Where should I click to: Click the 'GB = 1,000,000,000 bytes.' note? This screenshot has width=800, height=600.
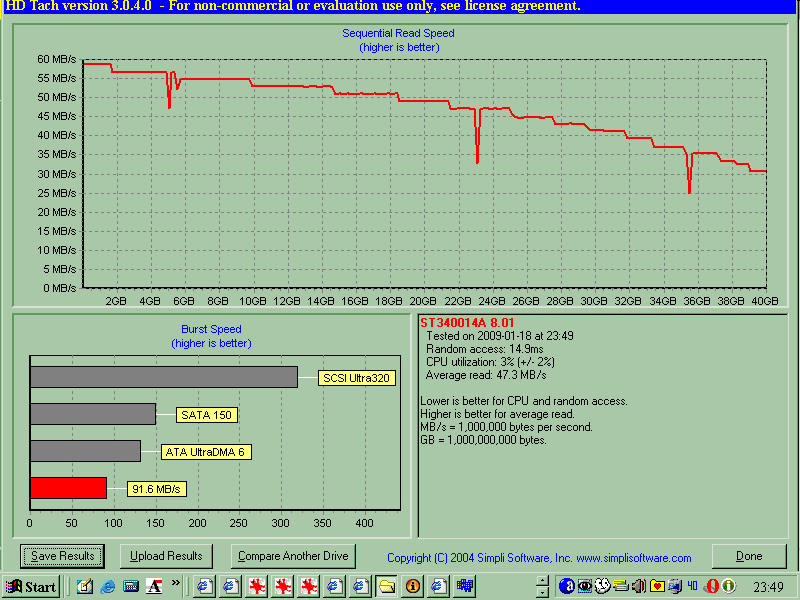tap(483, 440)
